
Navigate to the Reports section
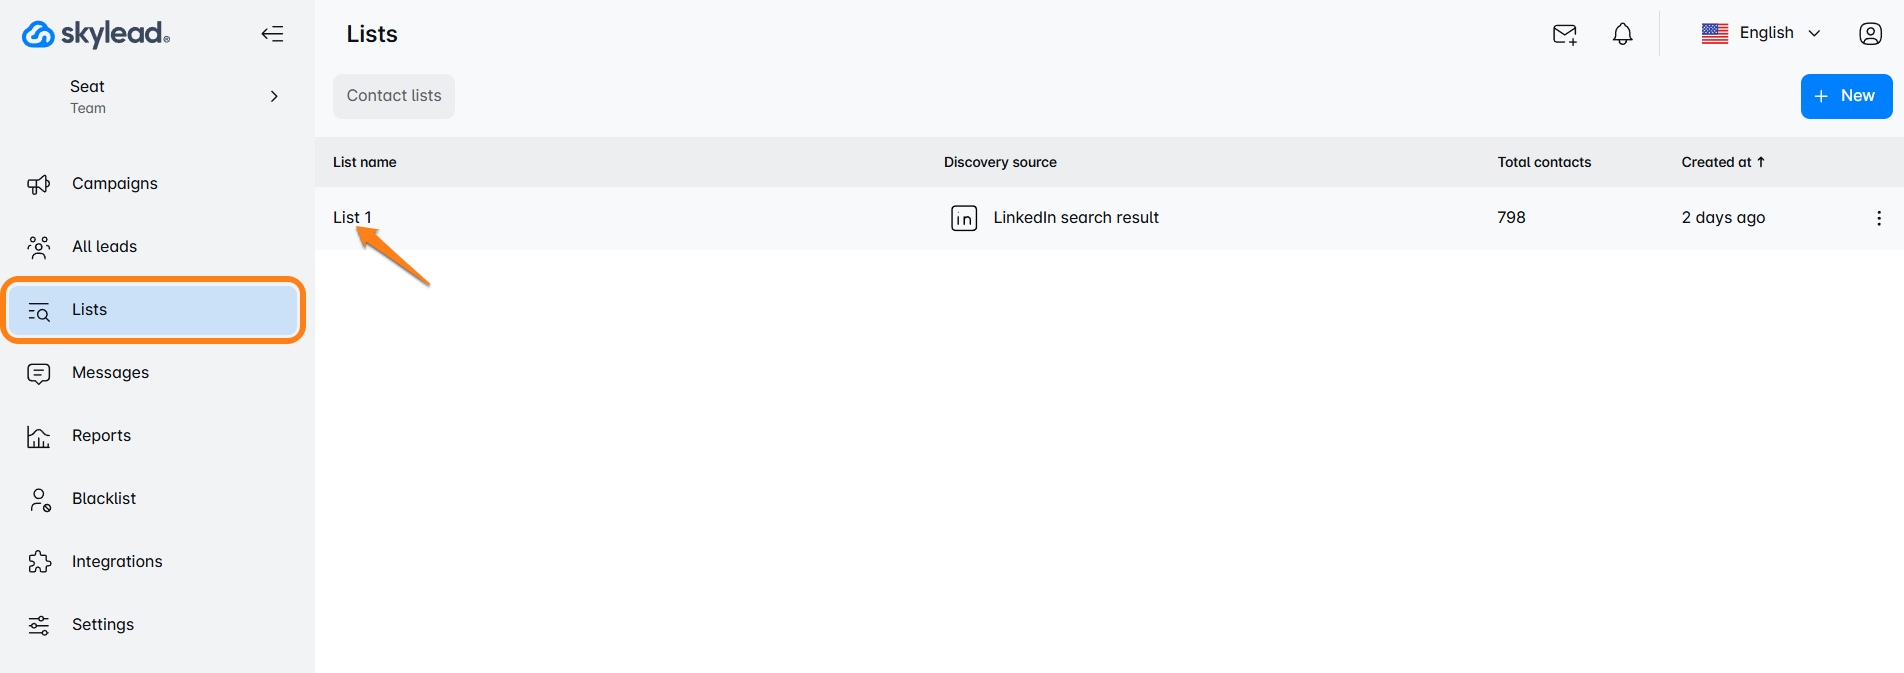coord(101,436)
